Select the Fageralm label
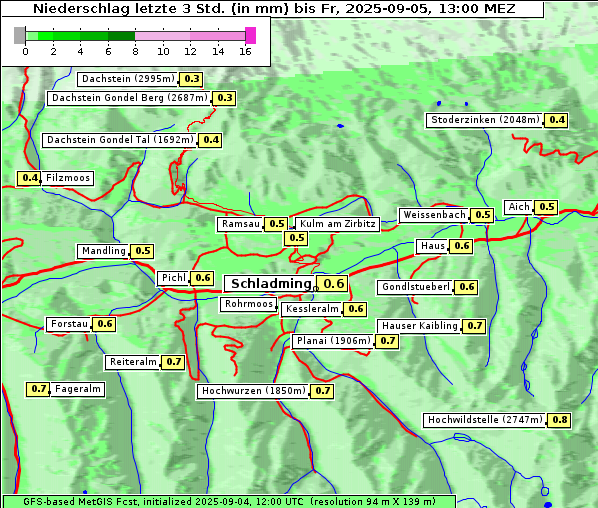 (x=77, y=389)
